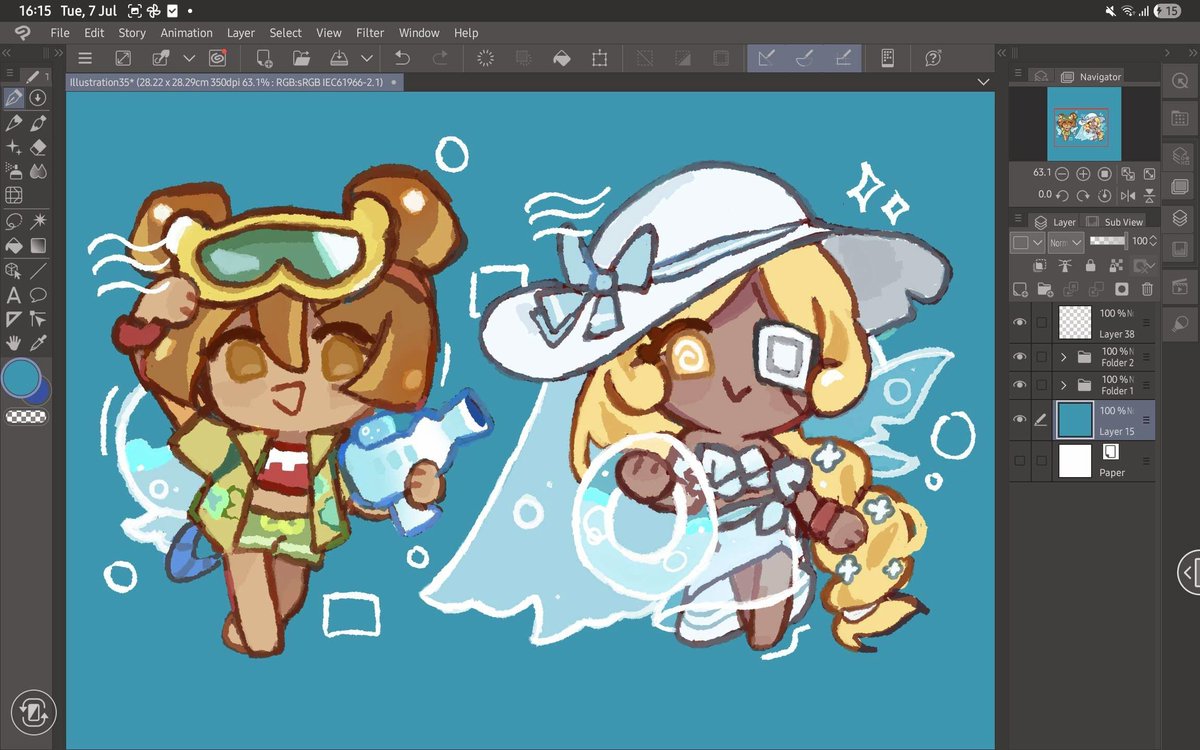Open the smartphone companion mode icon
The width and height of the screenshot is (1200, 750).
tap(887, 58)
